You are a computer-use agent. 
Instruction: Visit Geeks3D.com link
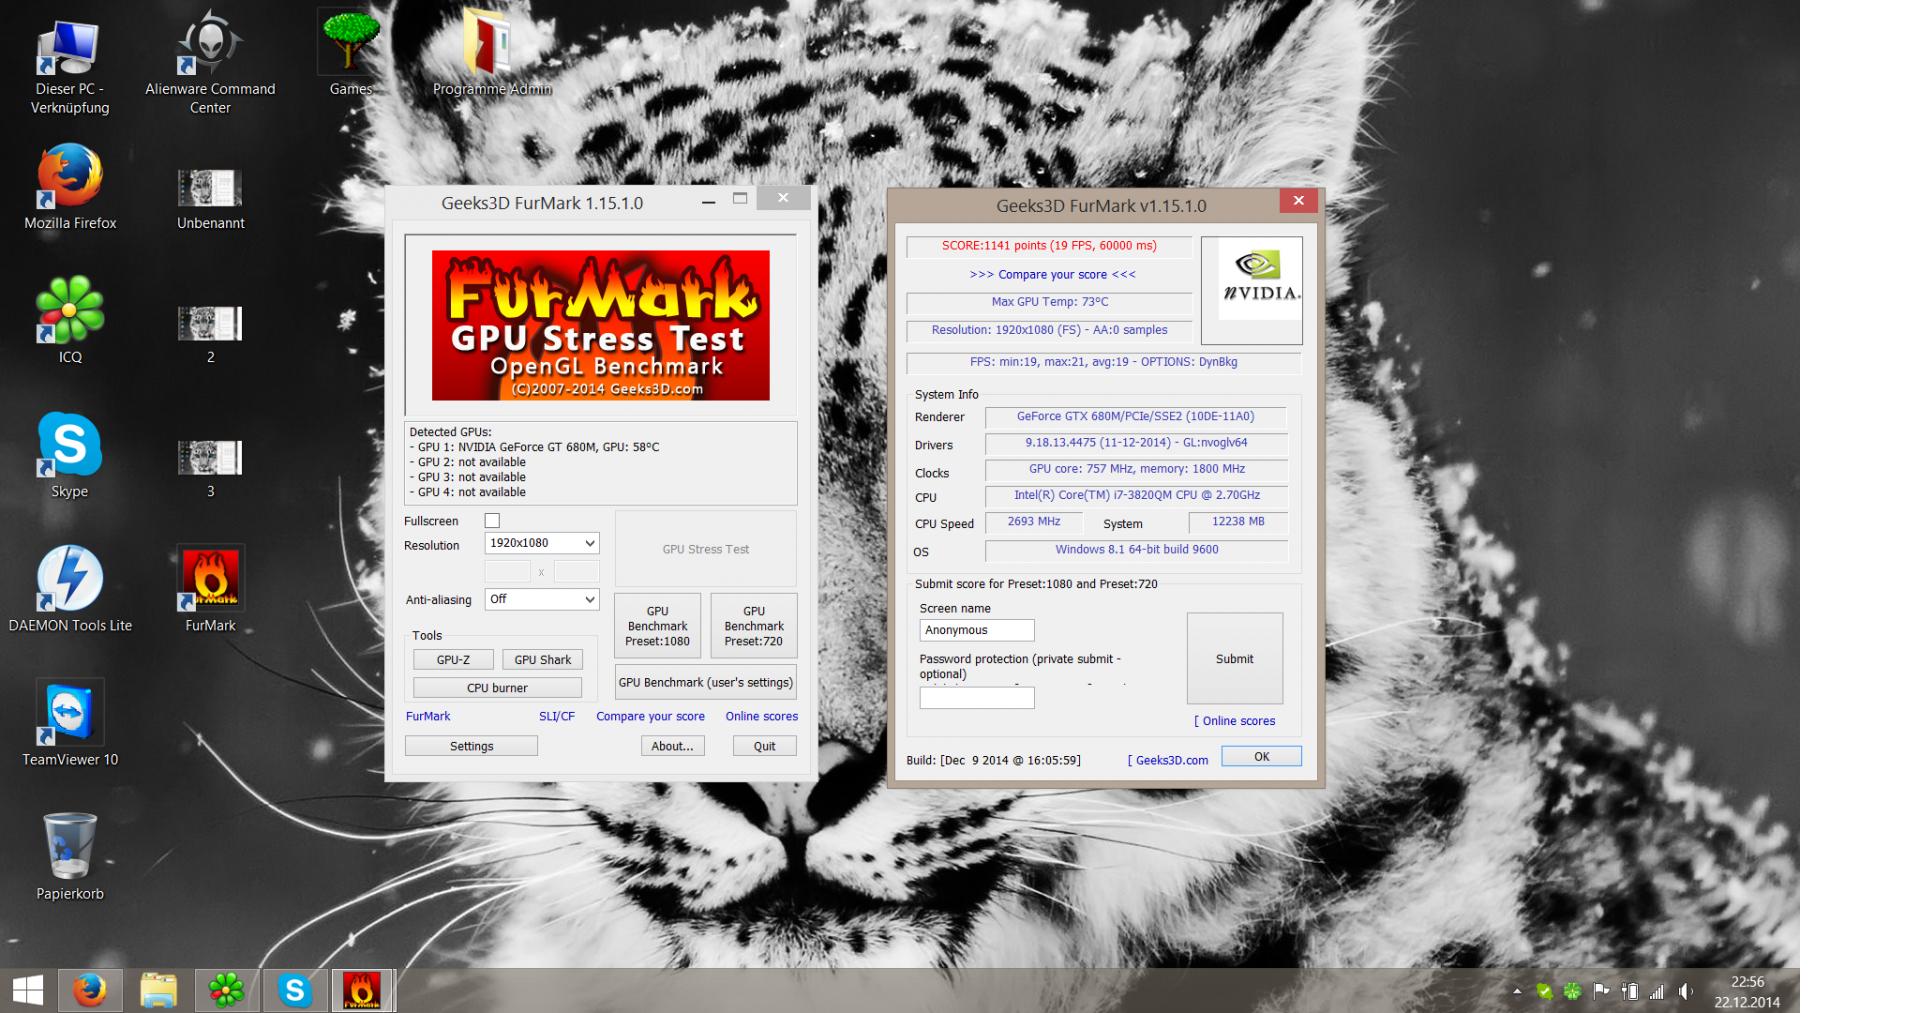click(x=1168, y=760)
